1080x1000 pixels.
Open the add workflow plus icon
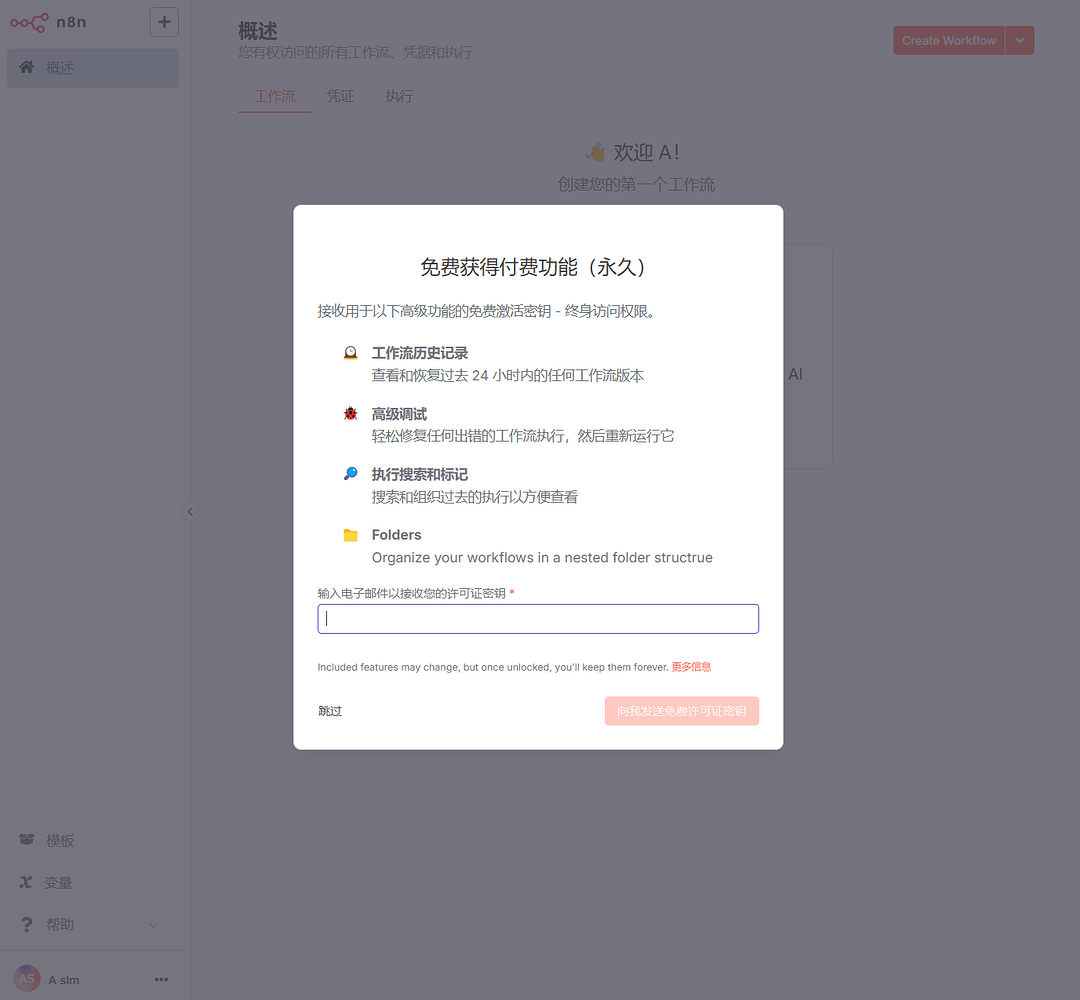[164, 21]
